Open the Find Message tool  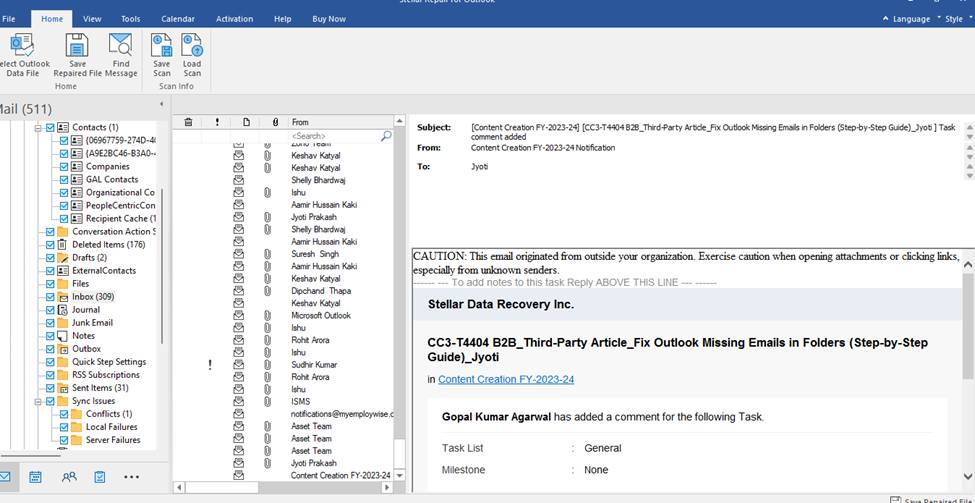coord(121,45)
